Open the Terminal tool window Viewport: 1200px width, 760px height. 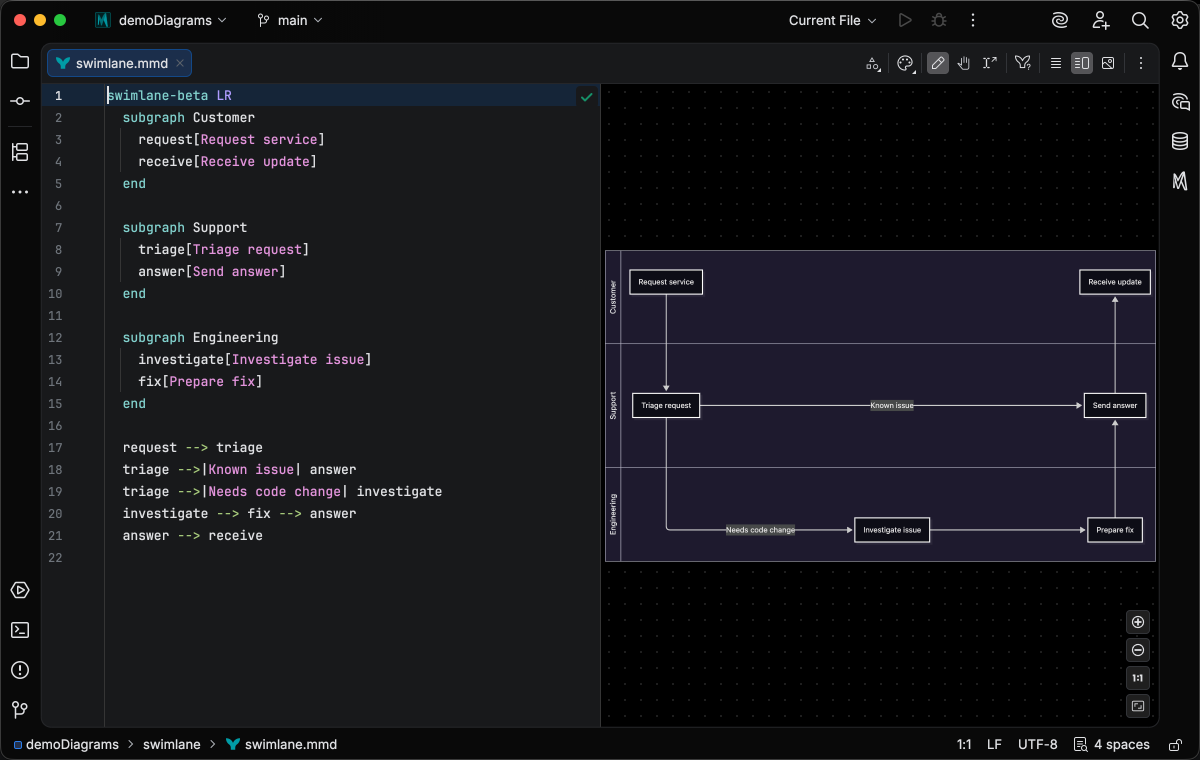[x=20, y=630]
